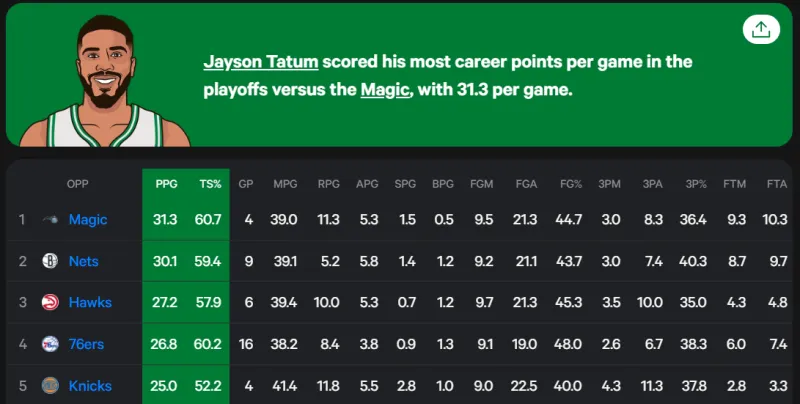Click the Hawks team logo icon

pyautogui.click(x=51, y=303)
